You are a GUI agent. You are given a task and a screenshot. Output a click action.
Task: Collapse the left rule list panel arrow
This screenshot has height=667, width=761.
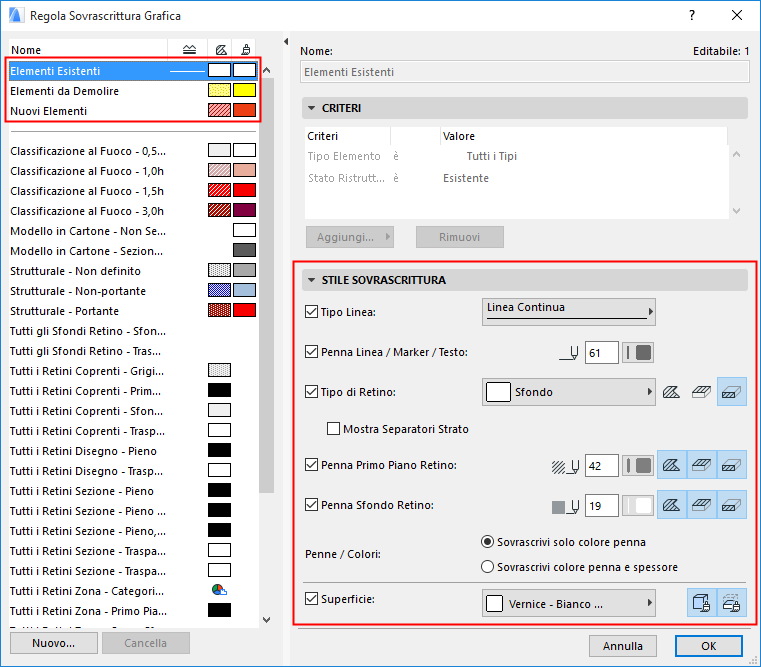[x=286, y=42]
